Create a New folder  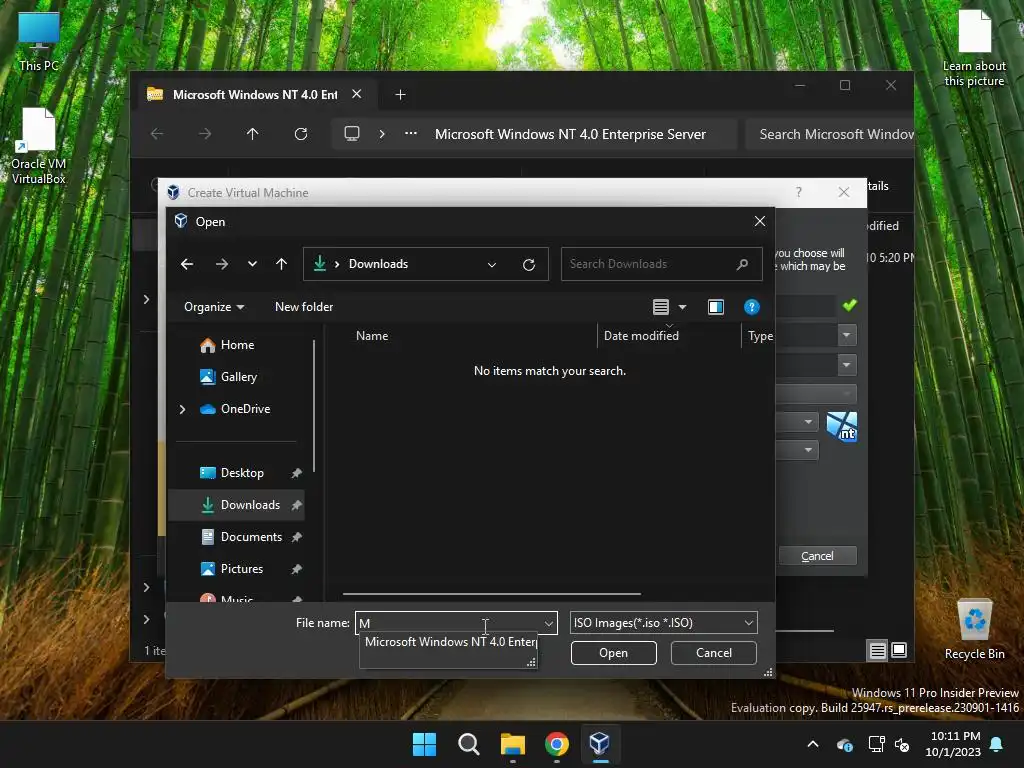click(304, 307)
